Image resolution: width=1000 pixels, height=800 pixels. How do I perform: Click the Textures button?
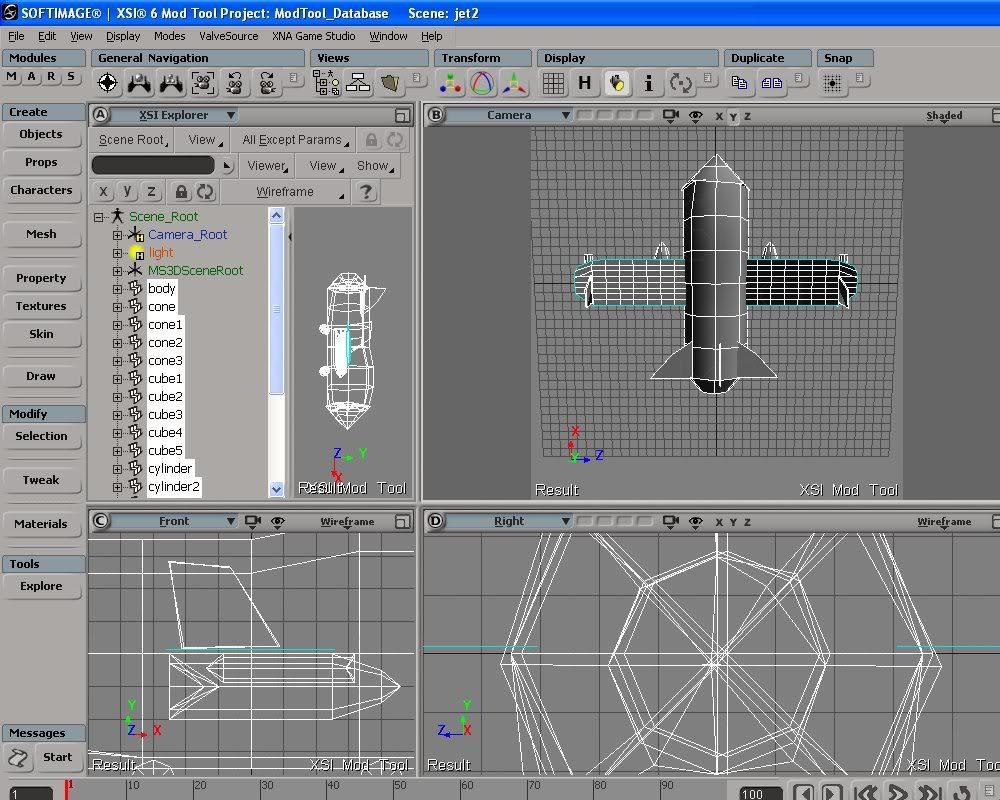(41, 306)
